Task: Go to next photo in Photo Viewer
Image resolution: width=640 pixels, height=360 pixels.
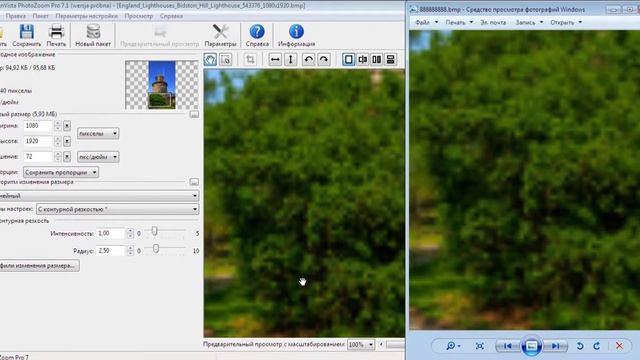Action: click(555, 346)
